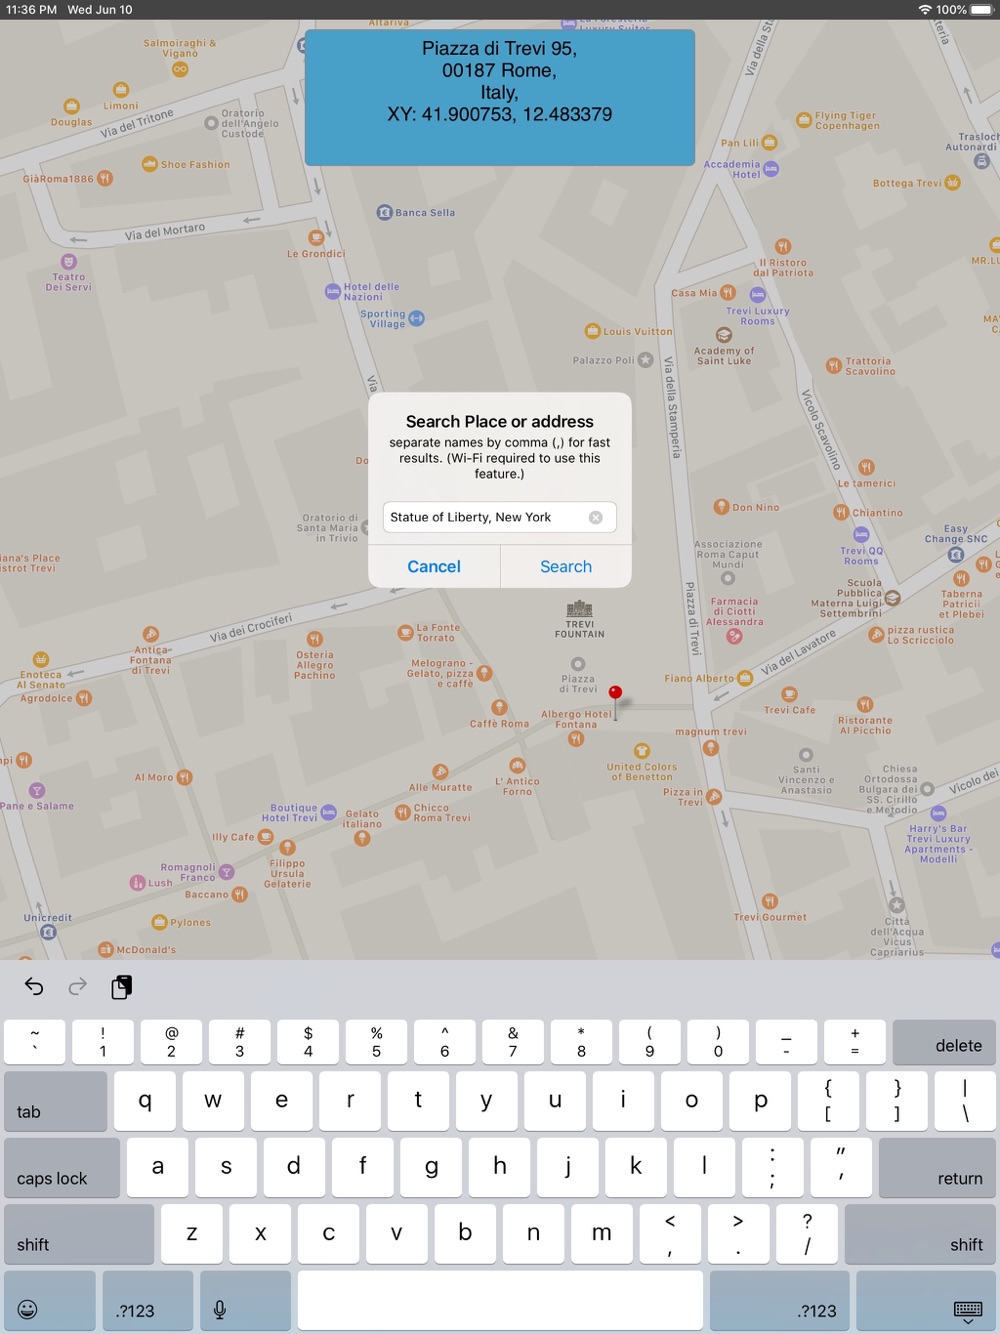Select the Flying Tiger Copenhagen icon
The image size is (1000, 1334).
click(x=803, y=120)
